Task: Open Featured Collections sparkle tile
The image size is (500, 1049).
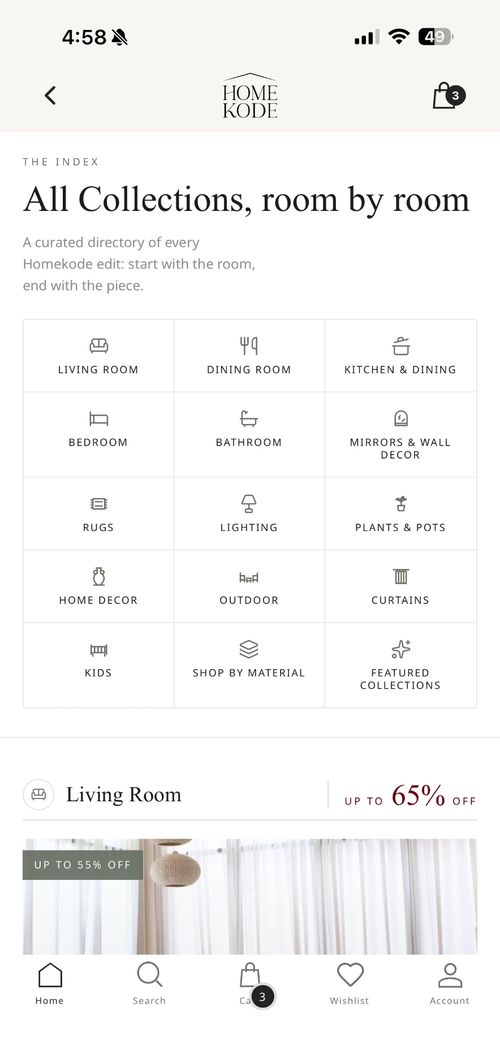Action: point(400,665)
